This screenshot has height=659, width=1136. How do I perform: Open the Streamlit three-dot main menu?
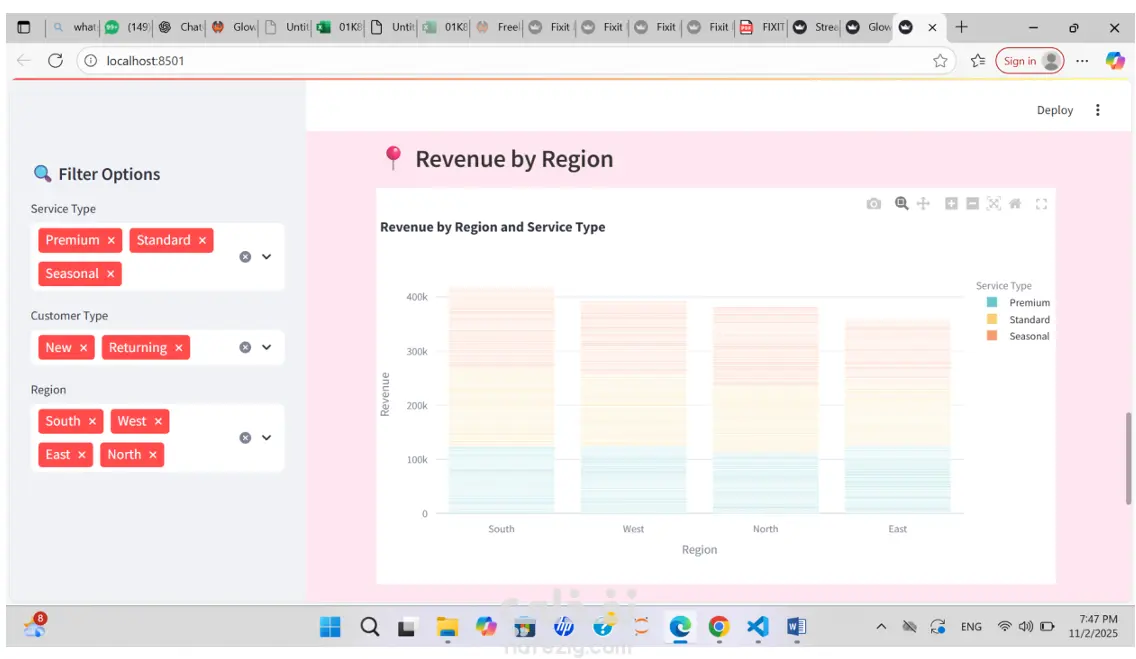point(1098,110)
